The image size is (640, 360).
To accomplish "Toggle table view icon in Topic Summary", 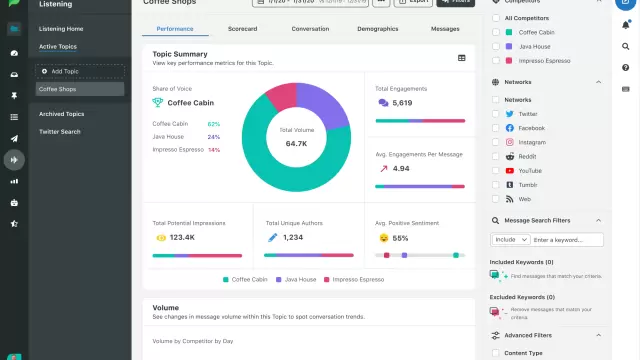I will click(462, 58).
